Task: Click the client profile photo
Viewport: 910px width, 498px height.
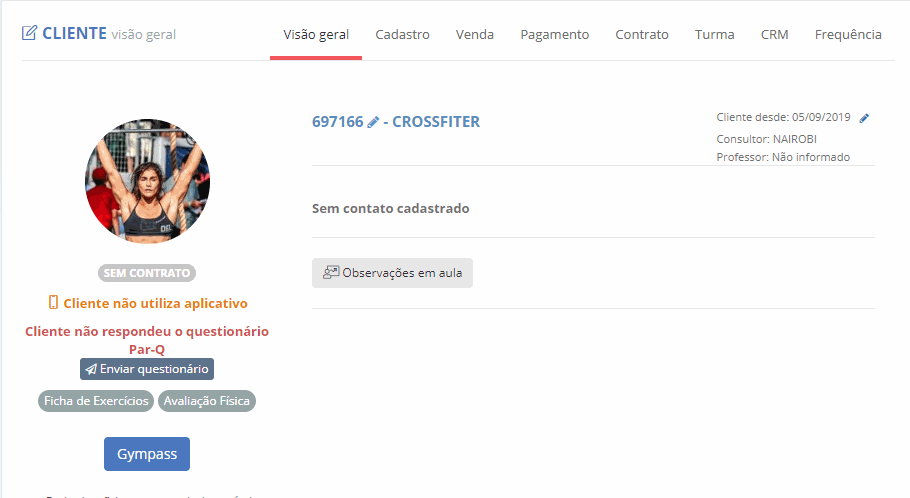Action: 147,181
